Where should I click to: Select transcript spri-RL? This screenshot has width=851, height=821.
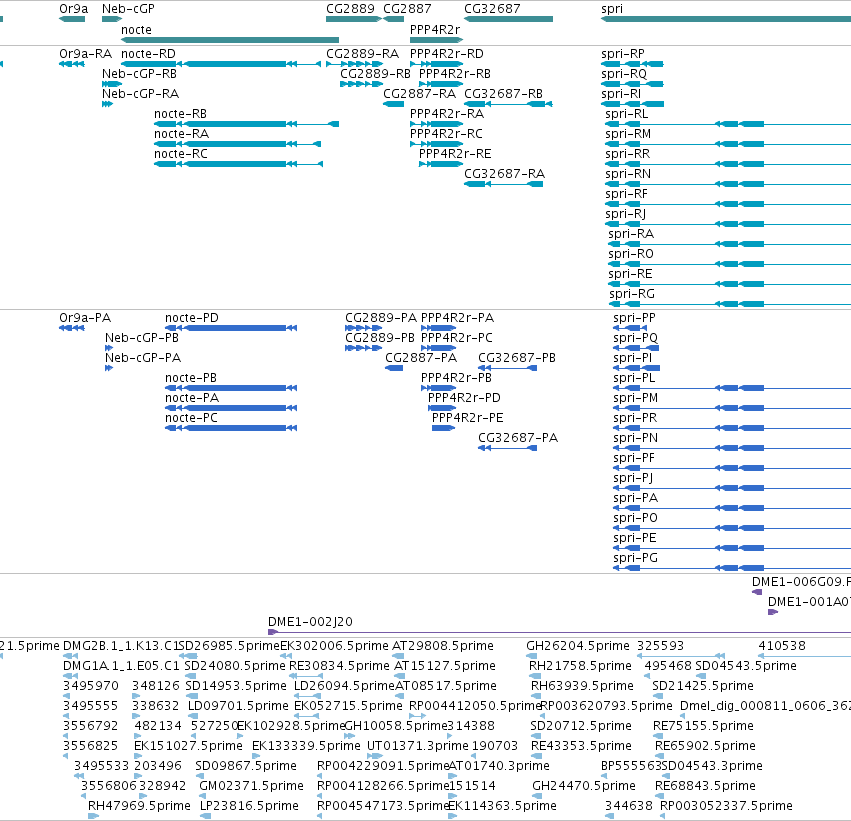click(x=728, y=124)
